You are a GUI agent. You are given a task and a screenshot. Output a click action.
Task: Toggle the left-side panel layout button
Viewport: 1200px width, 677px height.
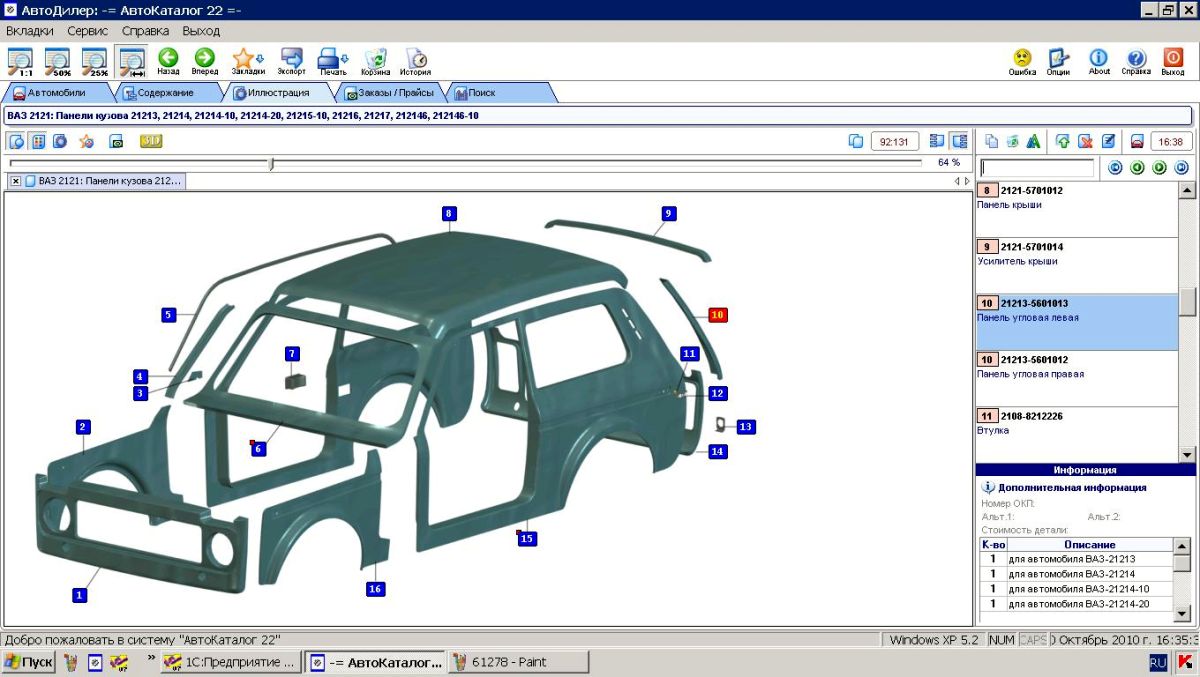pyautogui.click(x=937, y=141)
